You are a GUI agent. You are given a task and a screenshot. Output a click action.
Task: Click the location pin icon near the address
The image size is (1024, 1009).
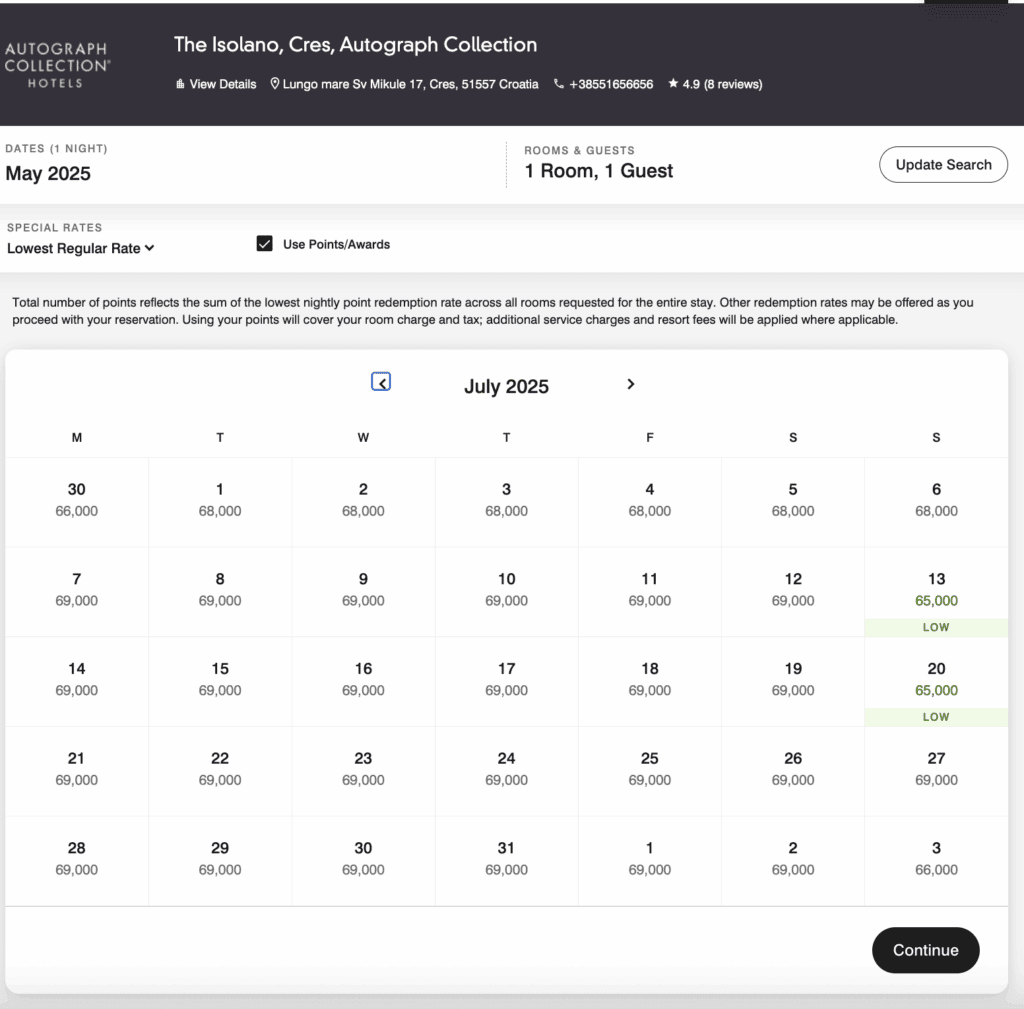[x=274, y=84]
